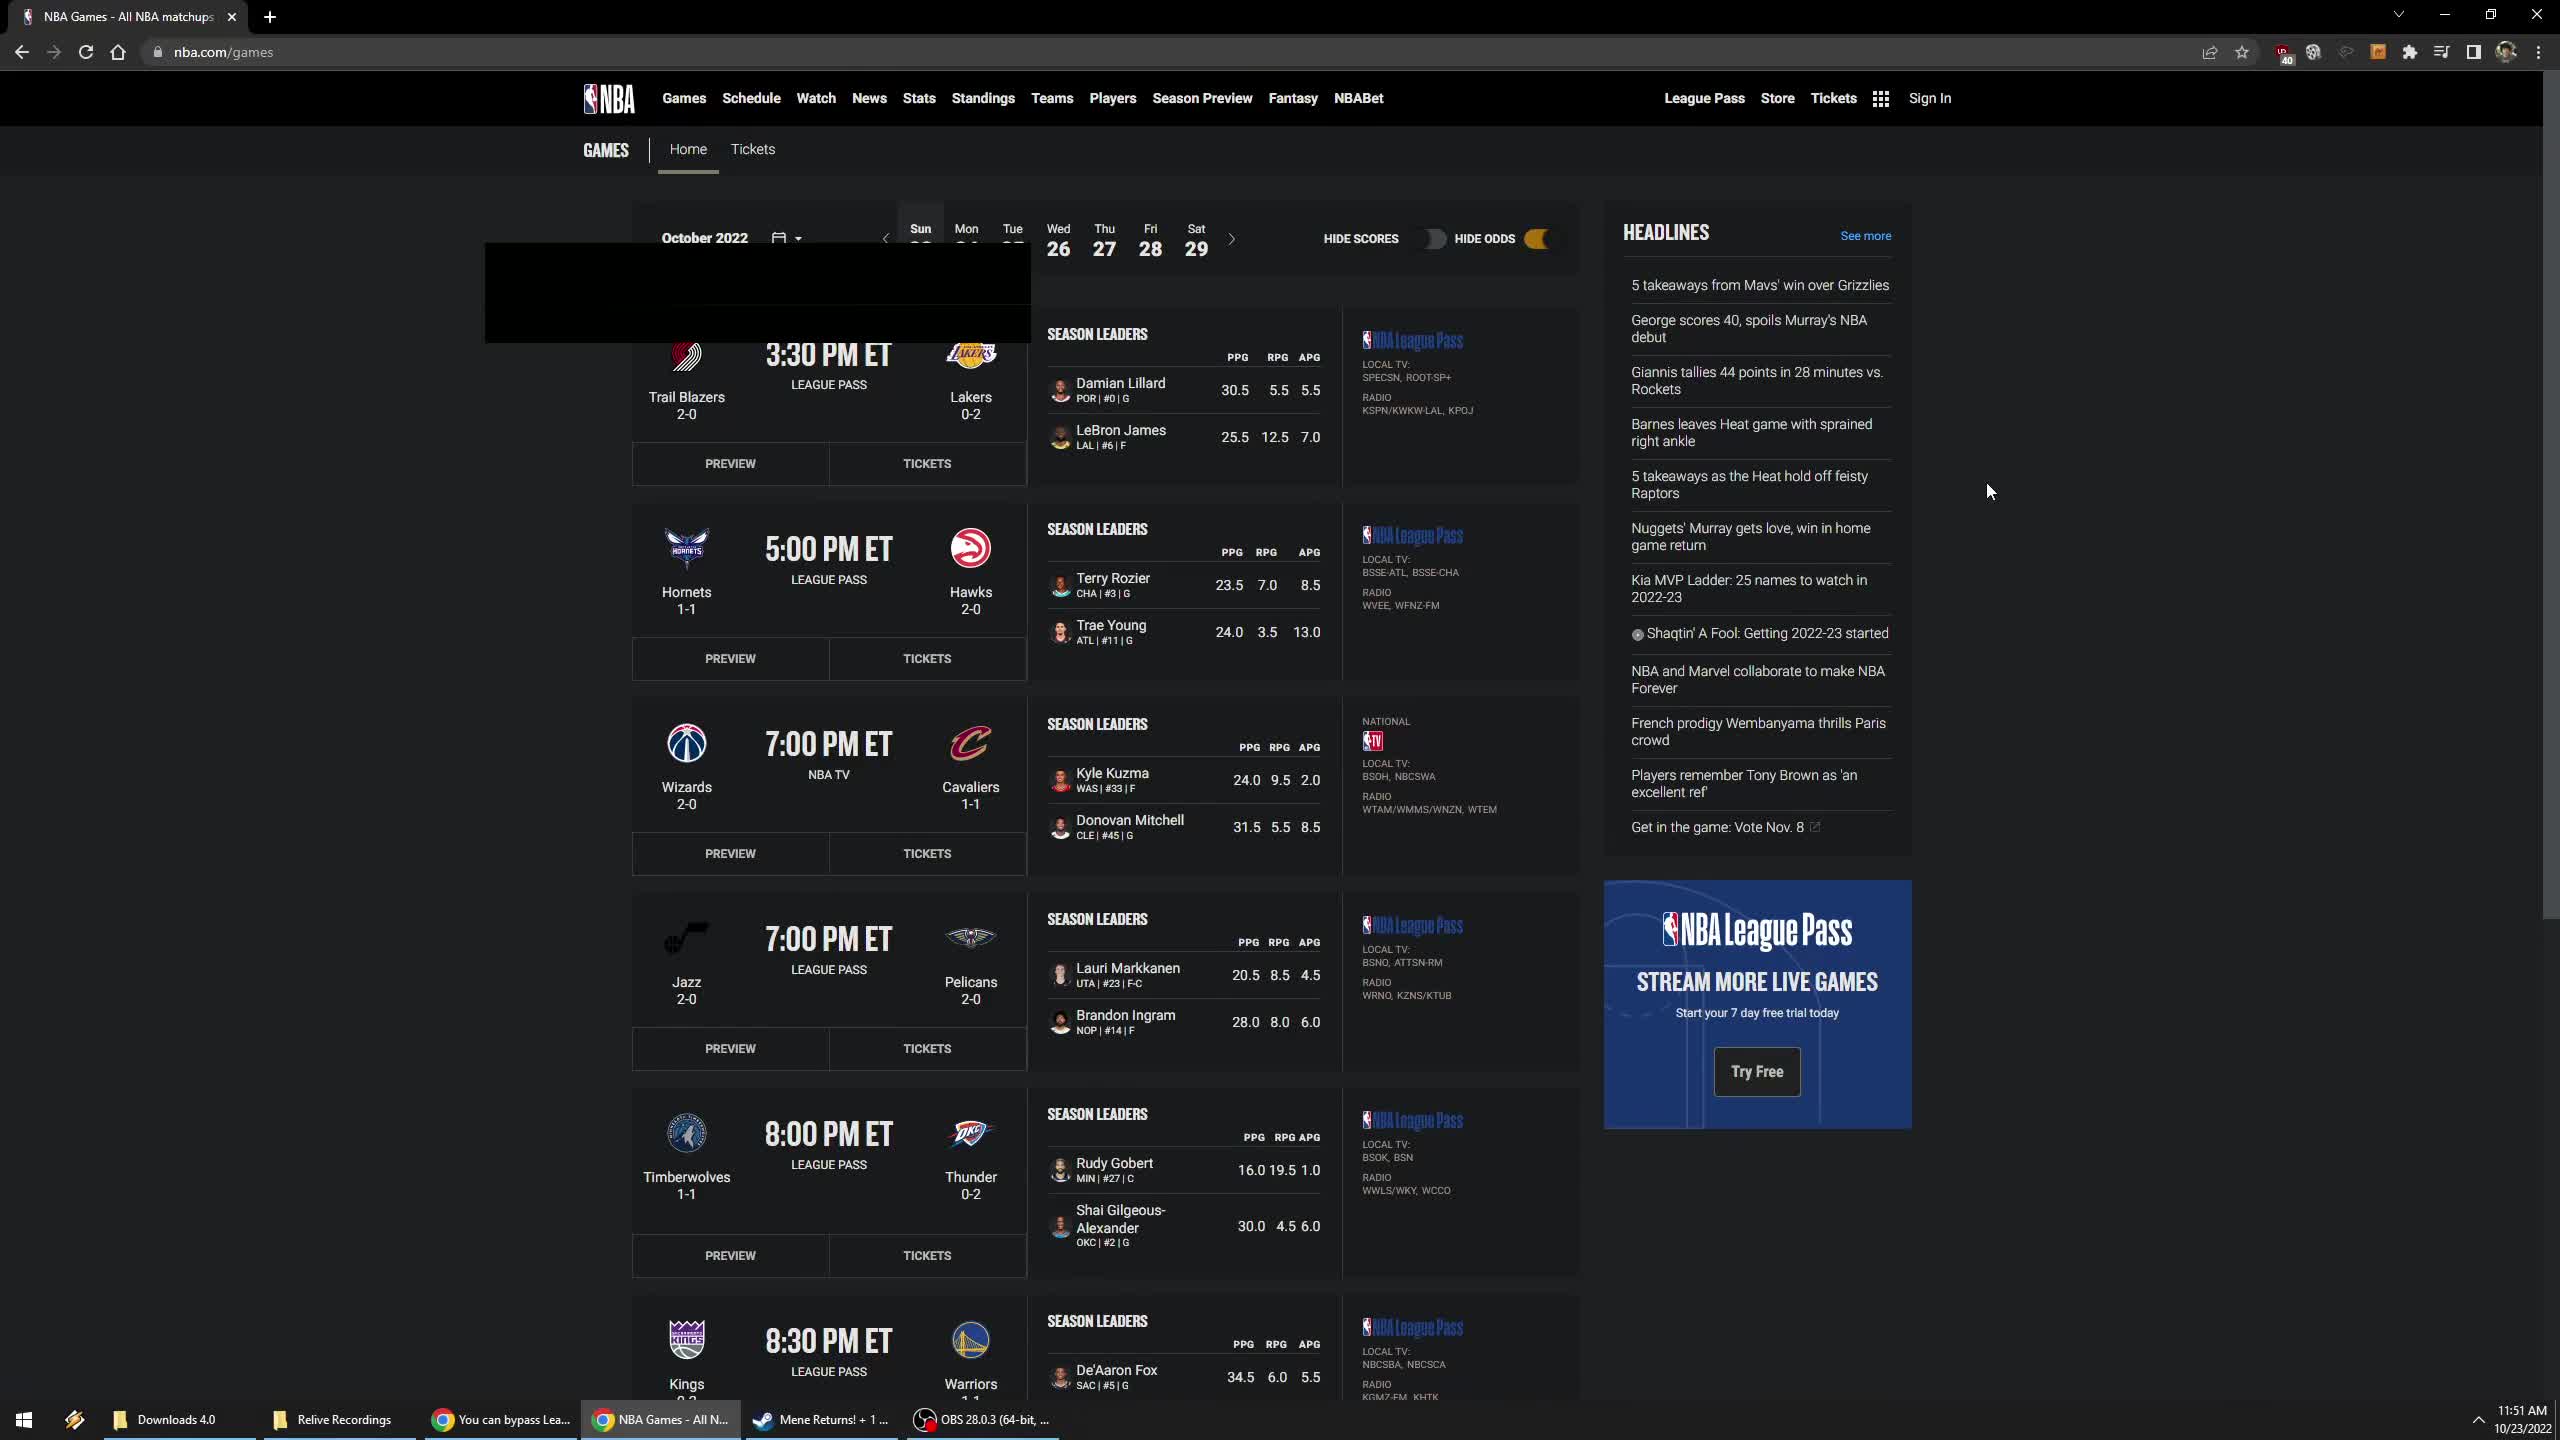Click the NBA TV logo in Wizards game
The height and width of the screenshot is (1440, 2560).
(x=1373, y=741)
